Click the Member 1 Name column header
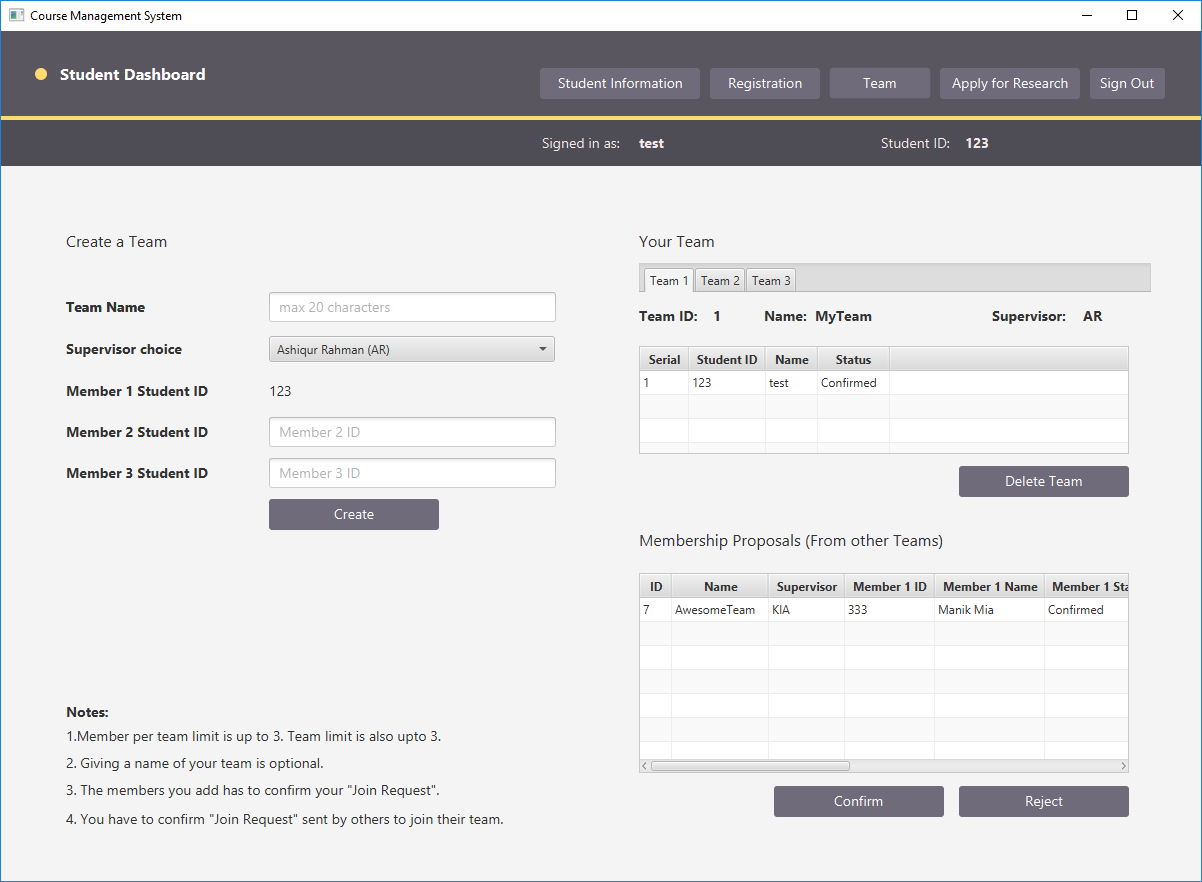Screen dimensions: 1202x882 [x=990, y=586]
